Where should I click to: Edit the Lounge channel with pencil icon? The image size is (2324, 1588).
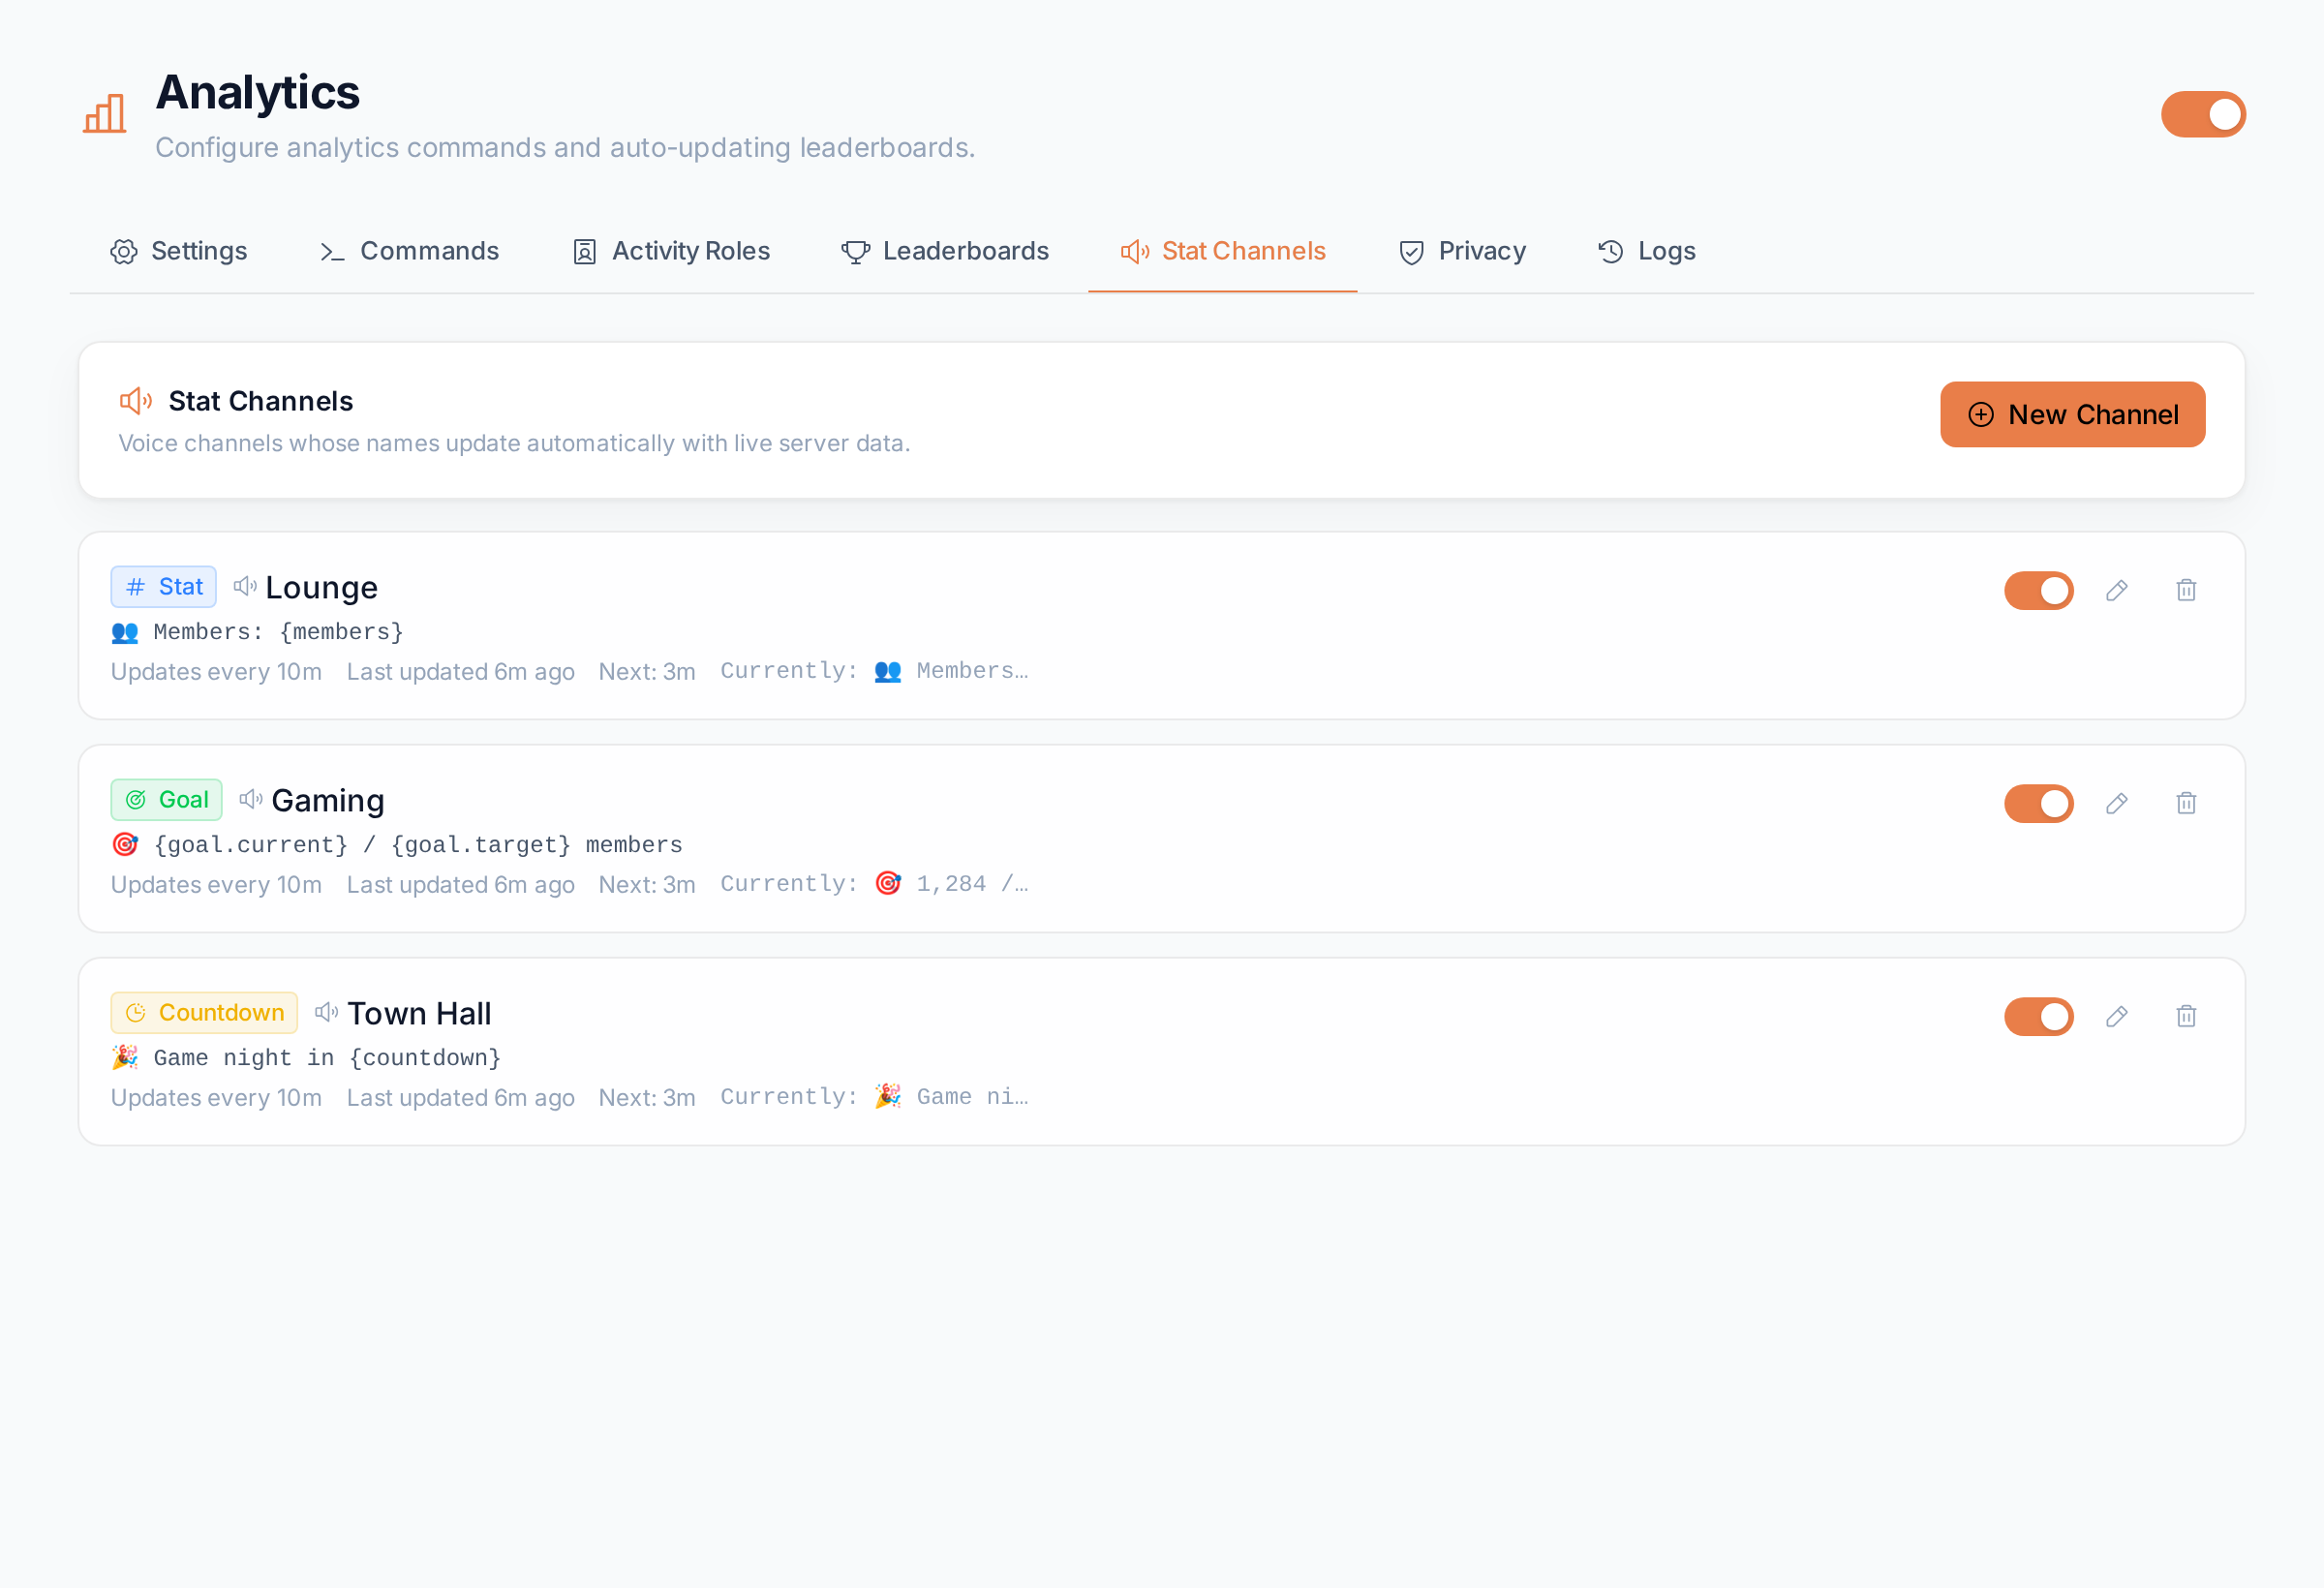point(2116,590)
